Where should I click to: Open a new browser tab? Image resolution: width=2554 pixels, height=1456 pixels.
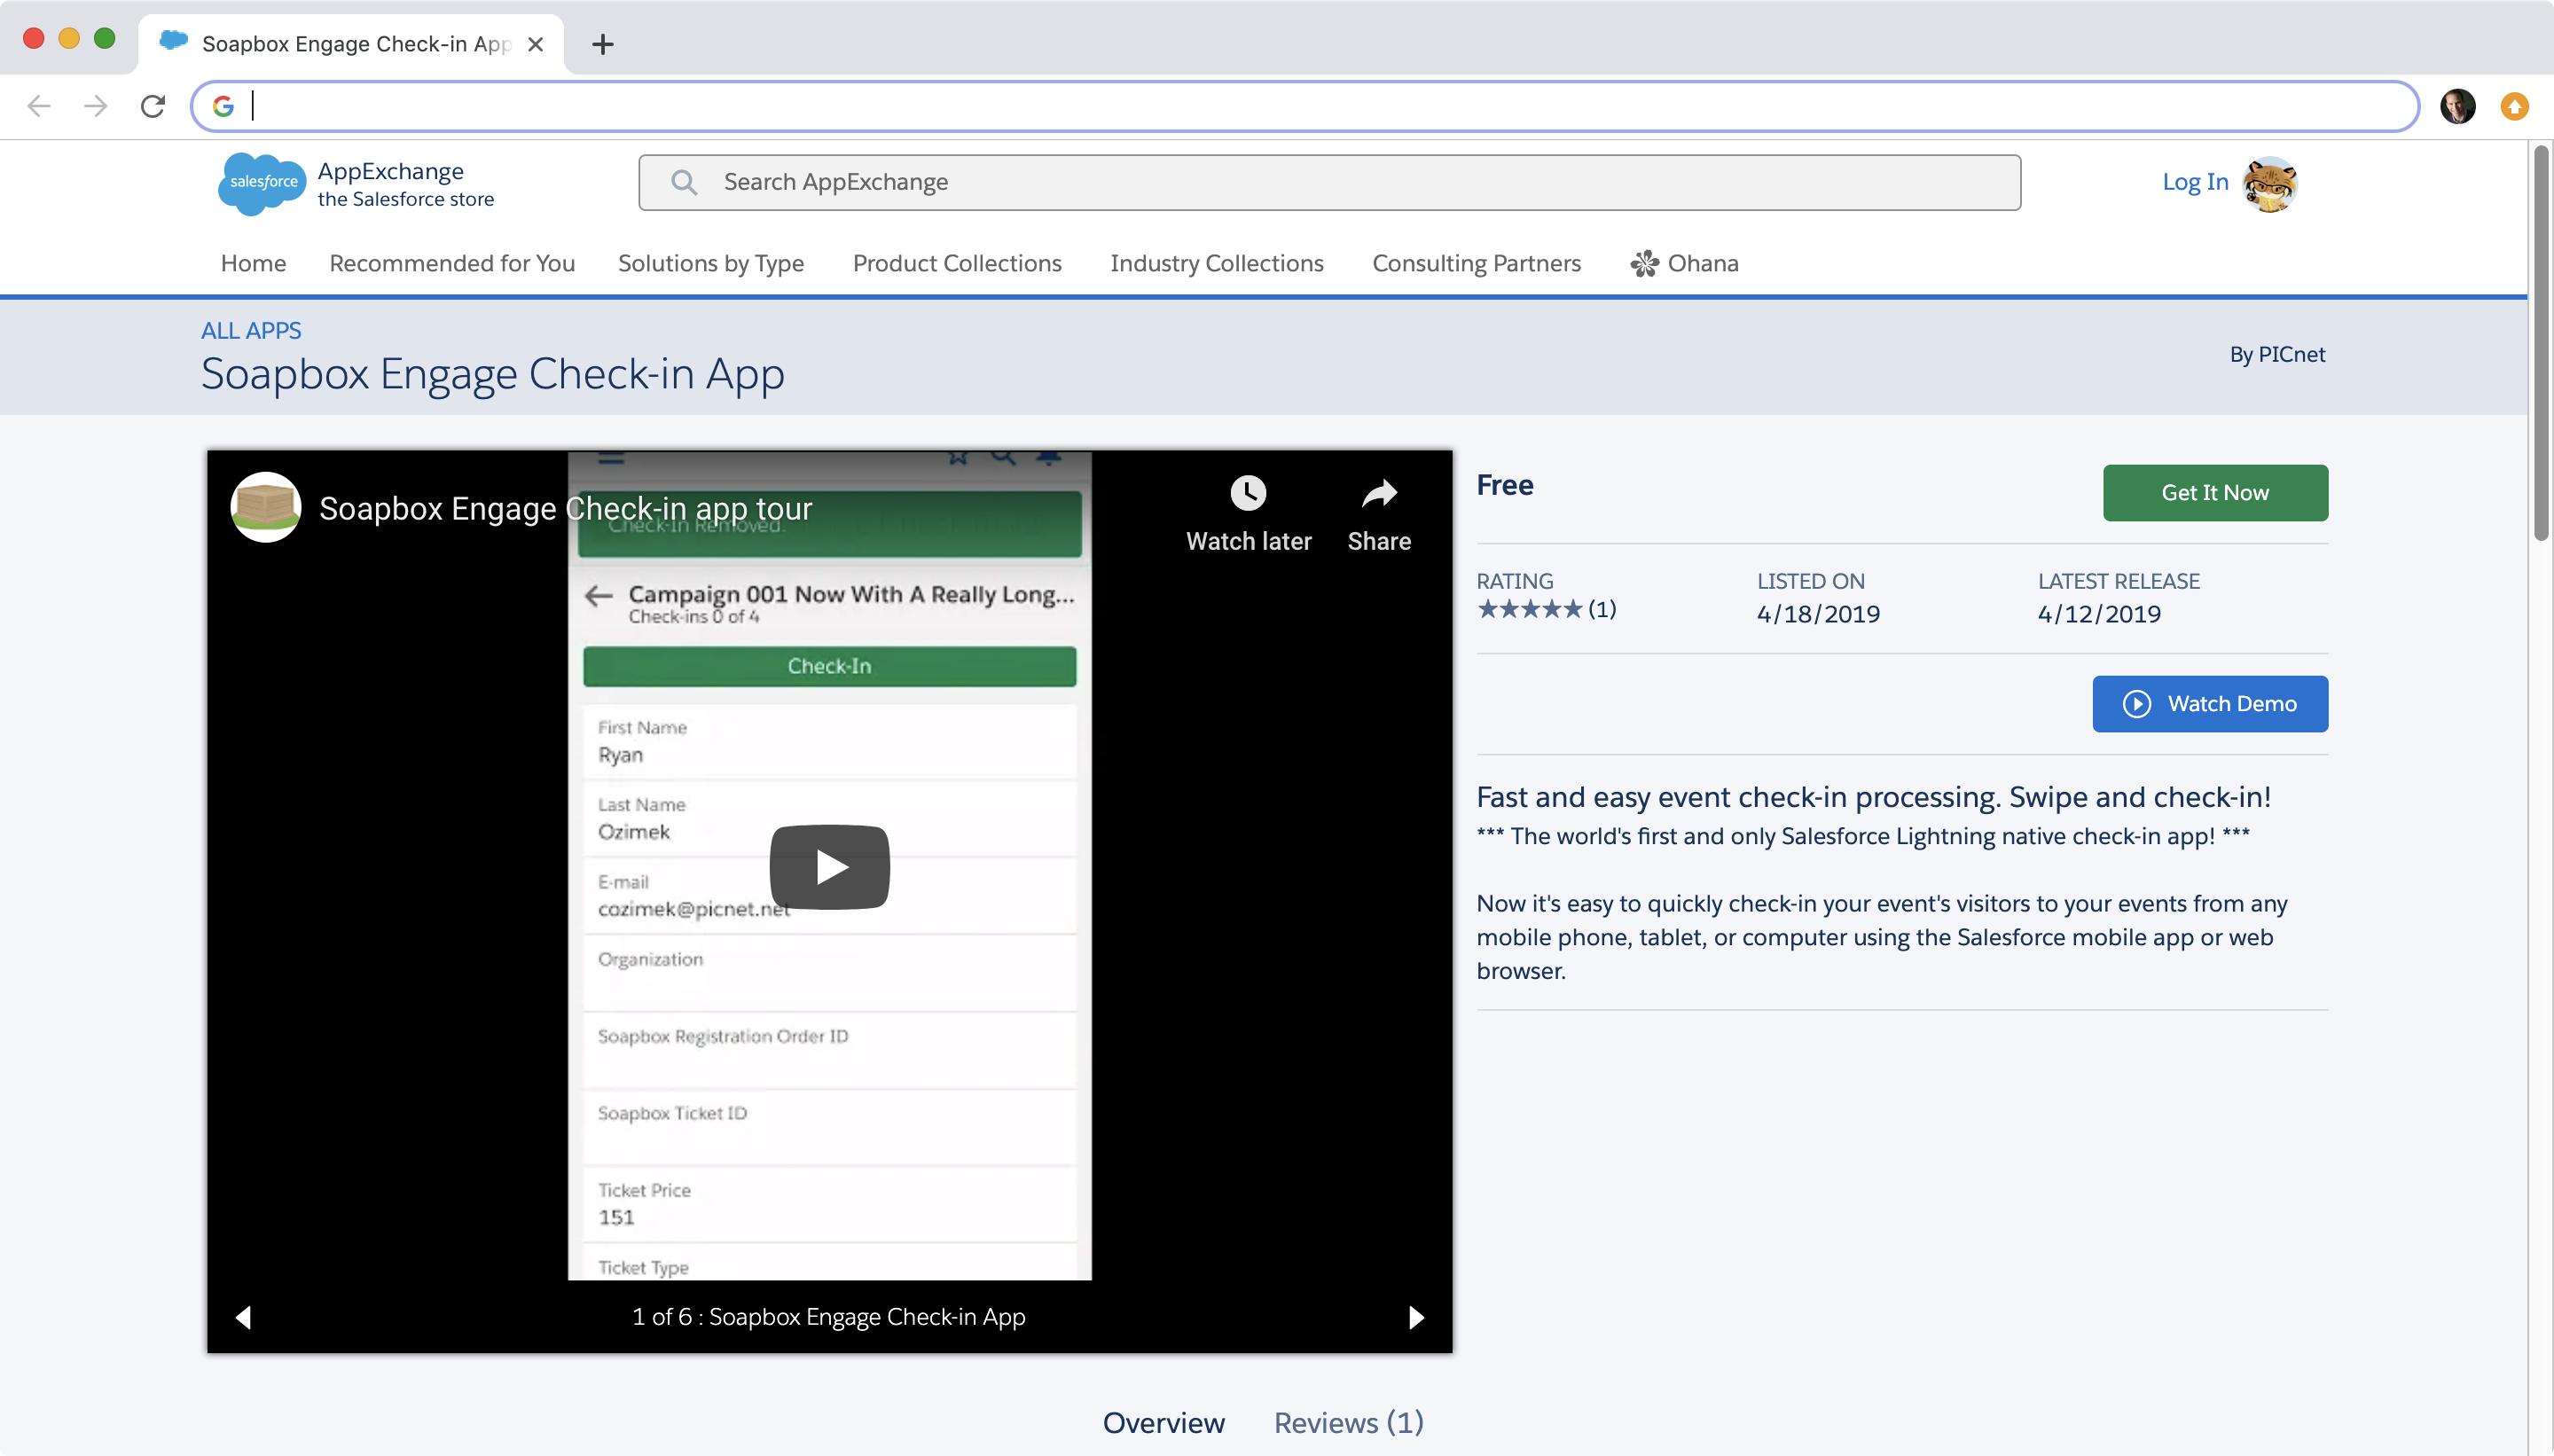click(x=603, y=44)
